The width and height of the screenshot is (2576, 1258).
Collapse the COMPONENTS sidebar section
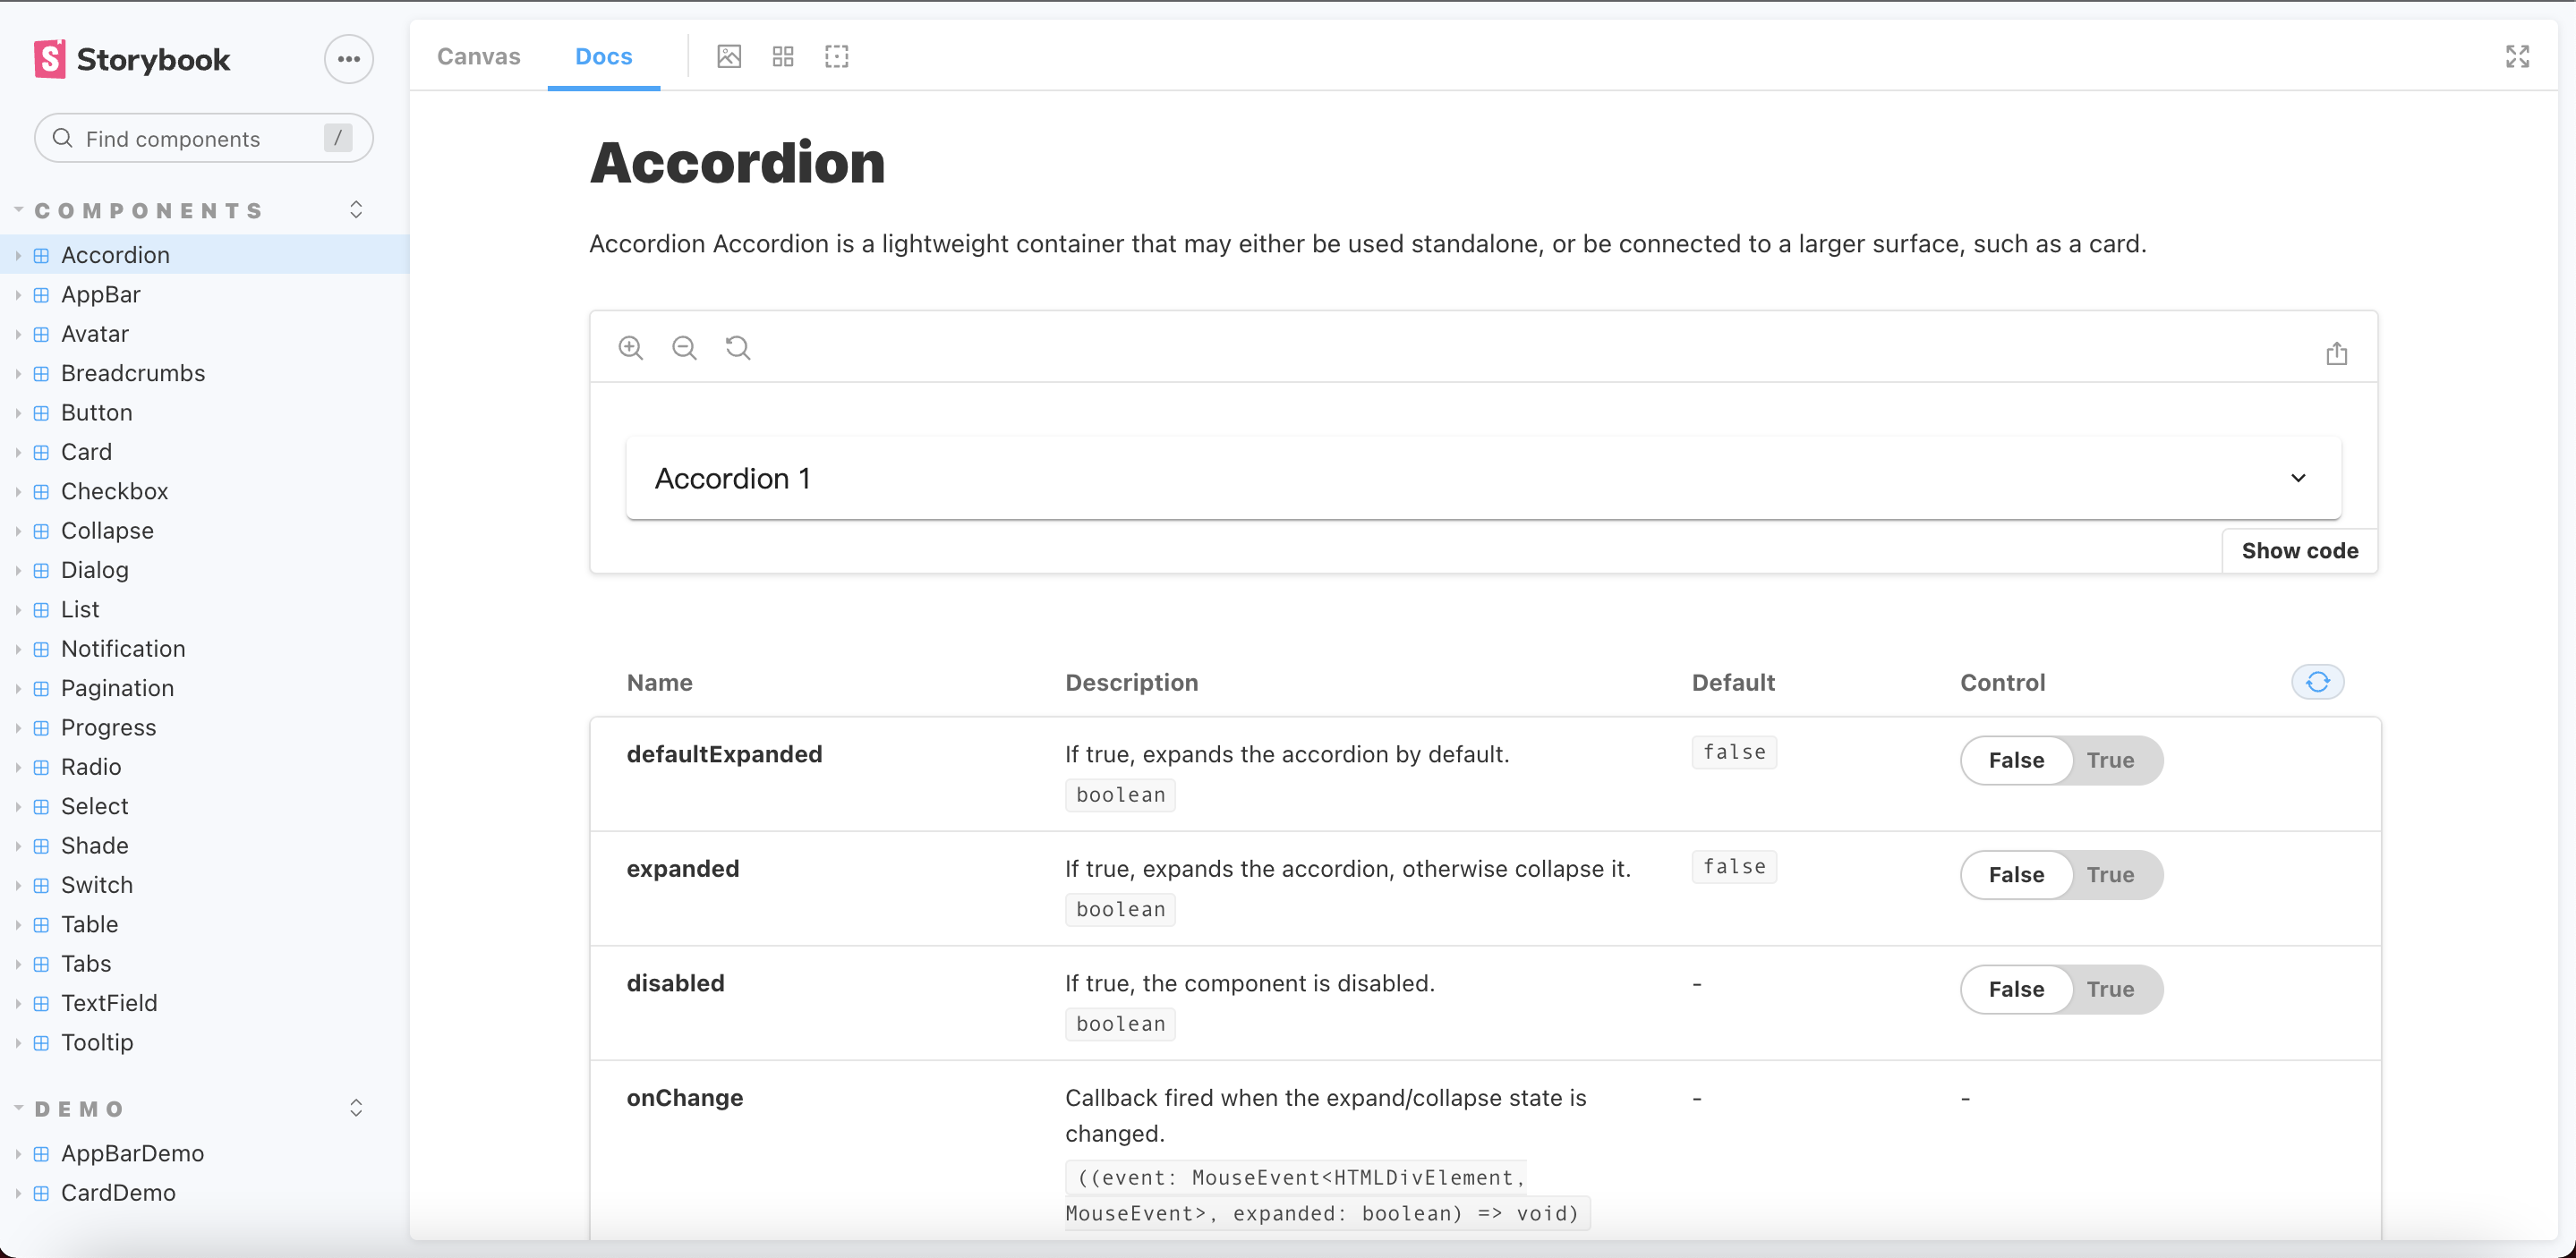point(148,210)
